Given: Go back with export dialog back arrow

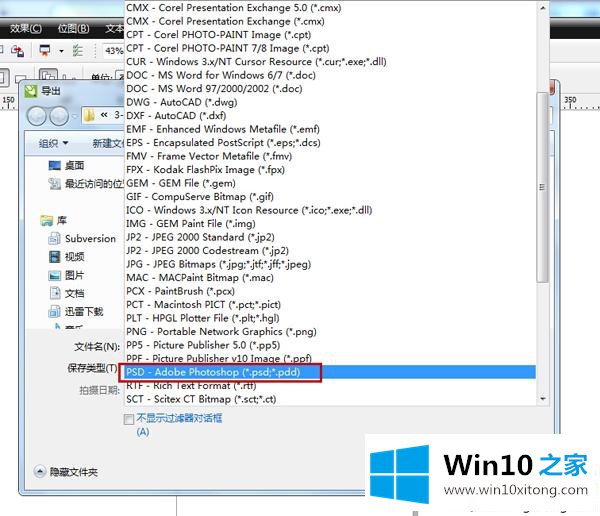Looking at the screenshot, I should pos(37,116).
